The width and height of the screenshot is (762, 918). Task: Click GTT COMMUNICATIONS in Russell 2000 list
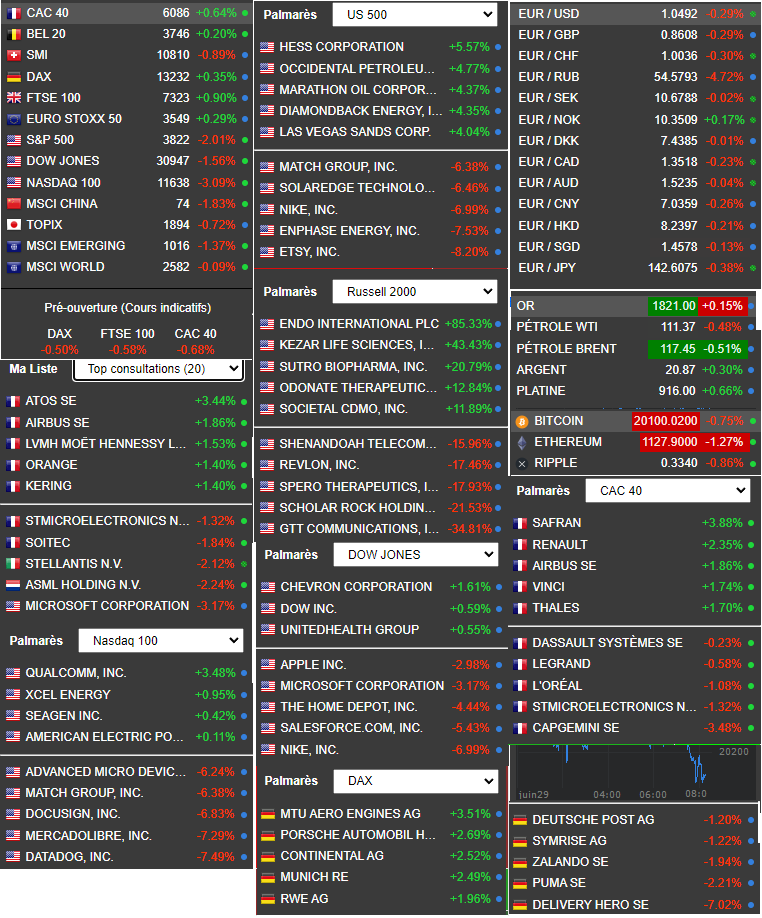tap(380, 529)
